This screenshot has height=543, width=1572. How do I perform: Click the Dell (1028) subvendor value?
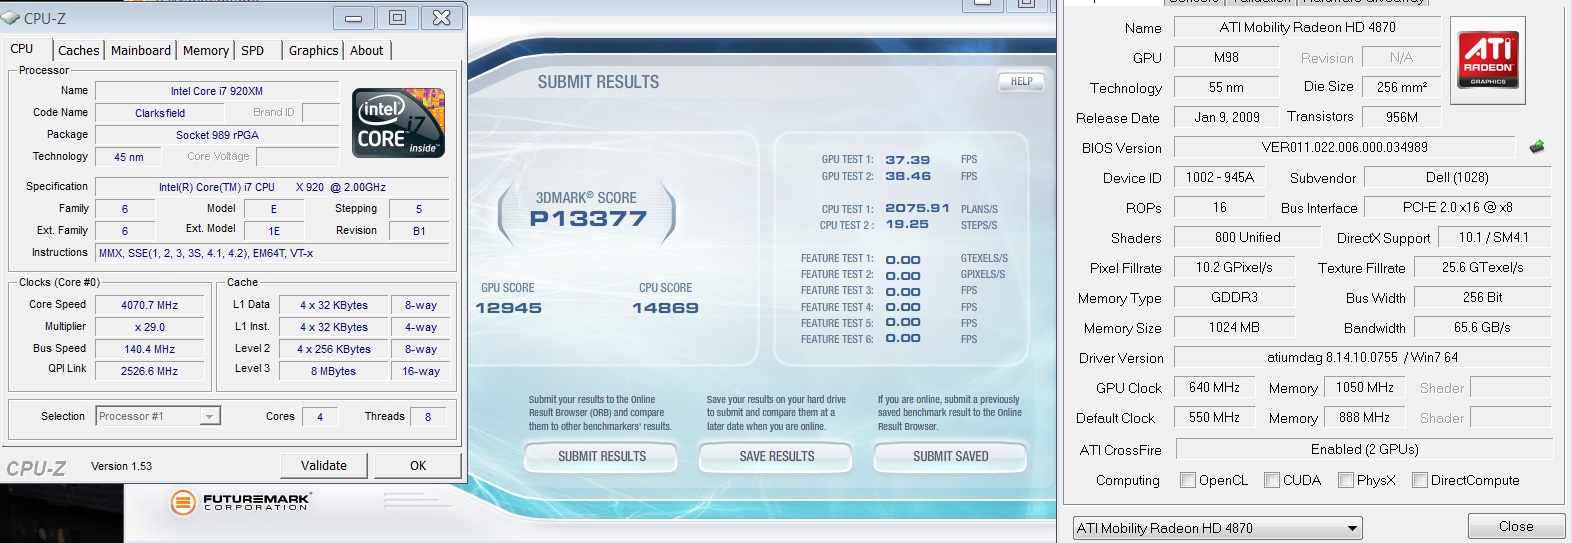click(x=1457, y=177)
